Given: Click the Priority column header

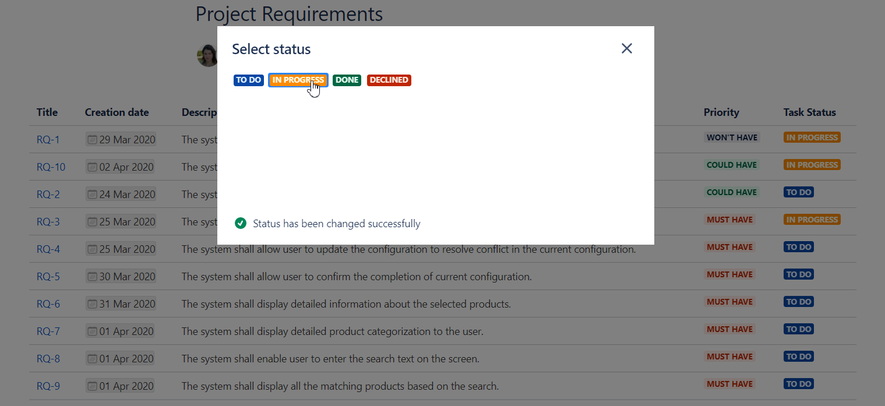Looking at the screenshot, I should (721, 112).
